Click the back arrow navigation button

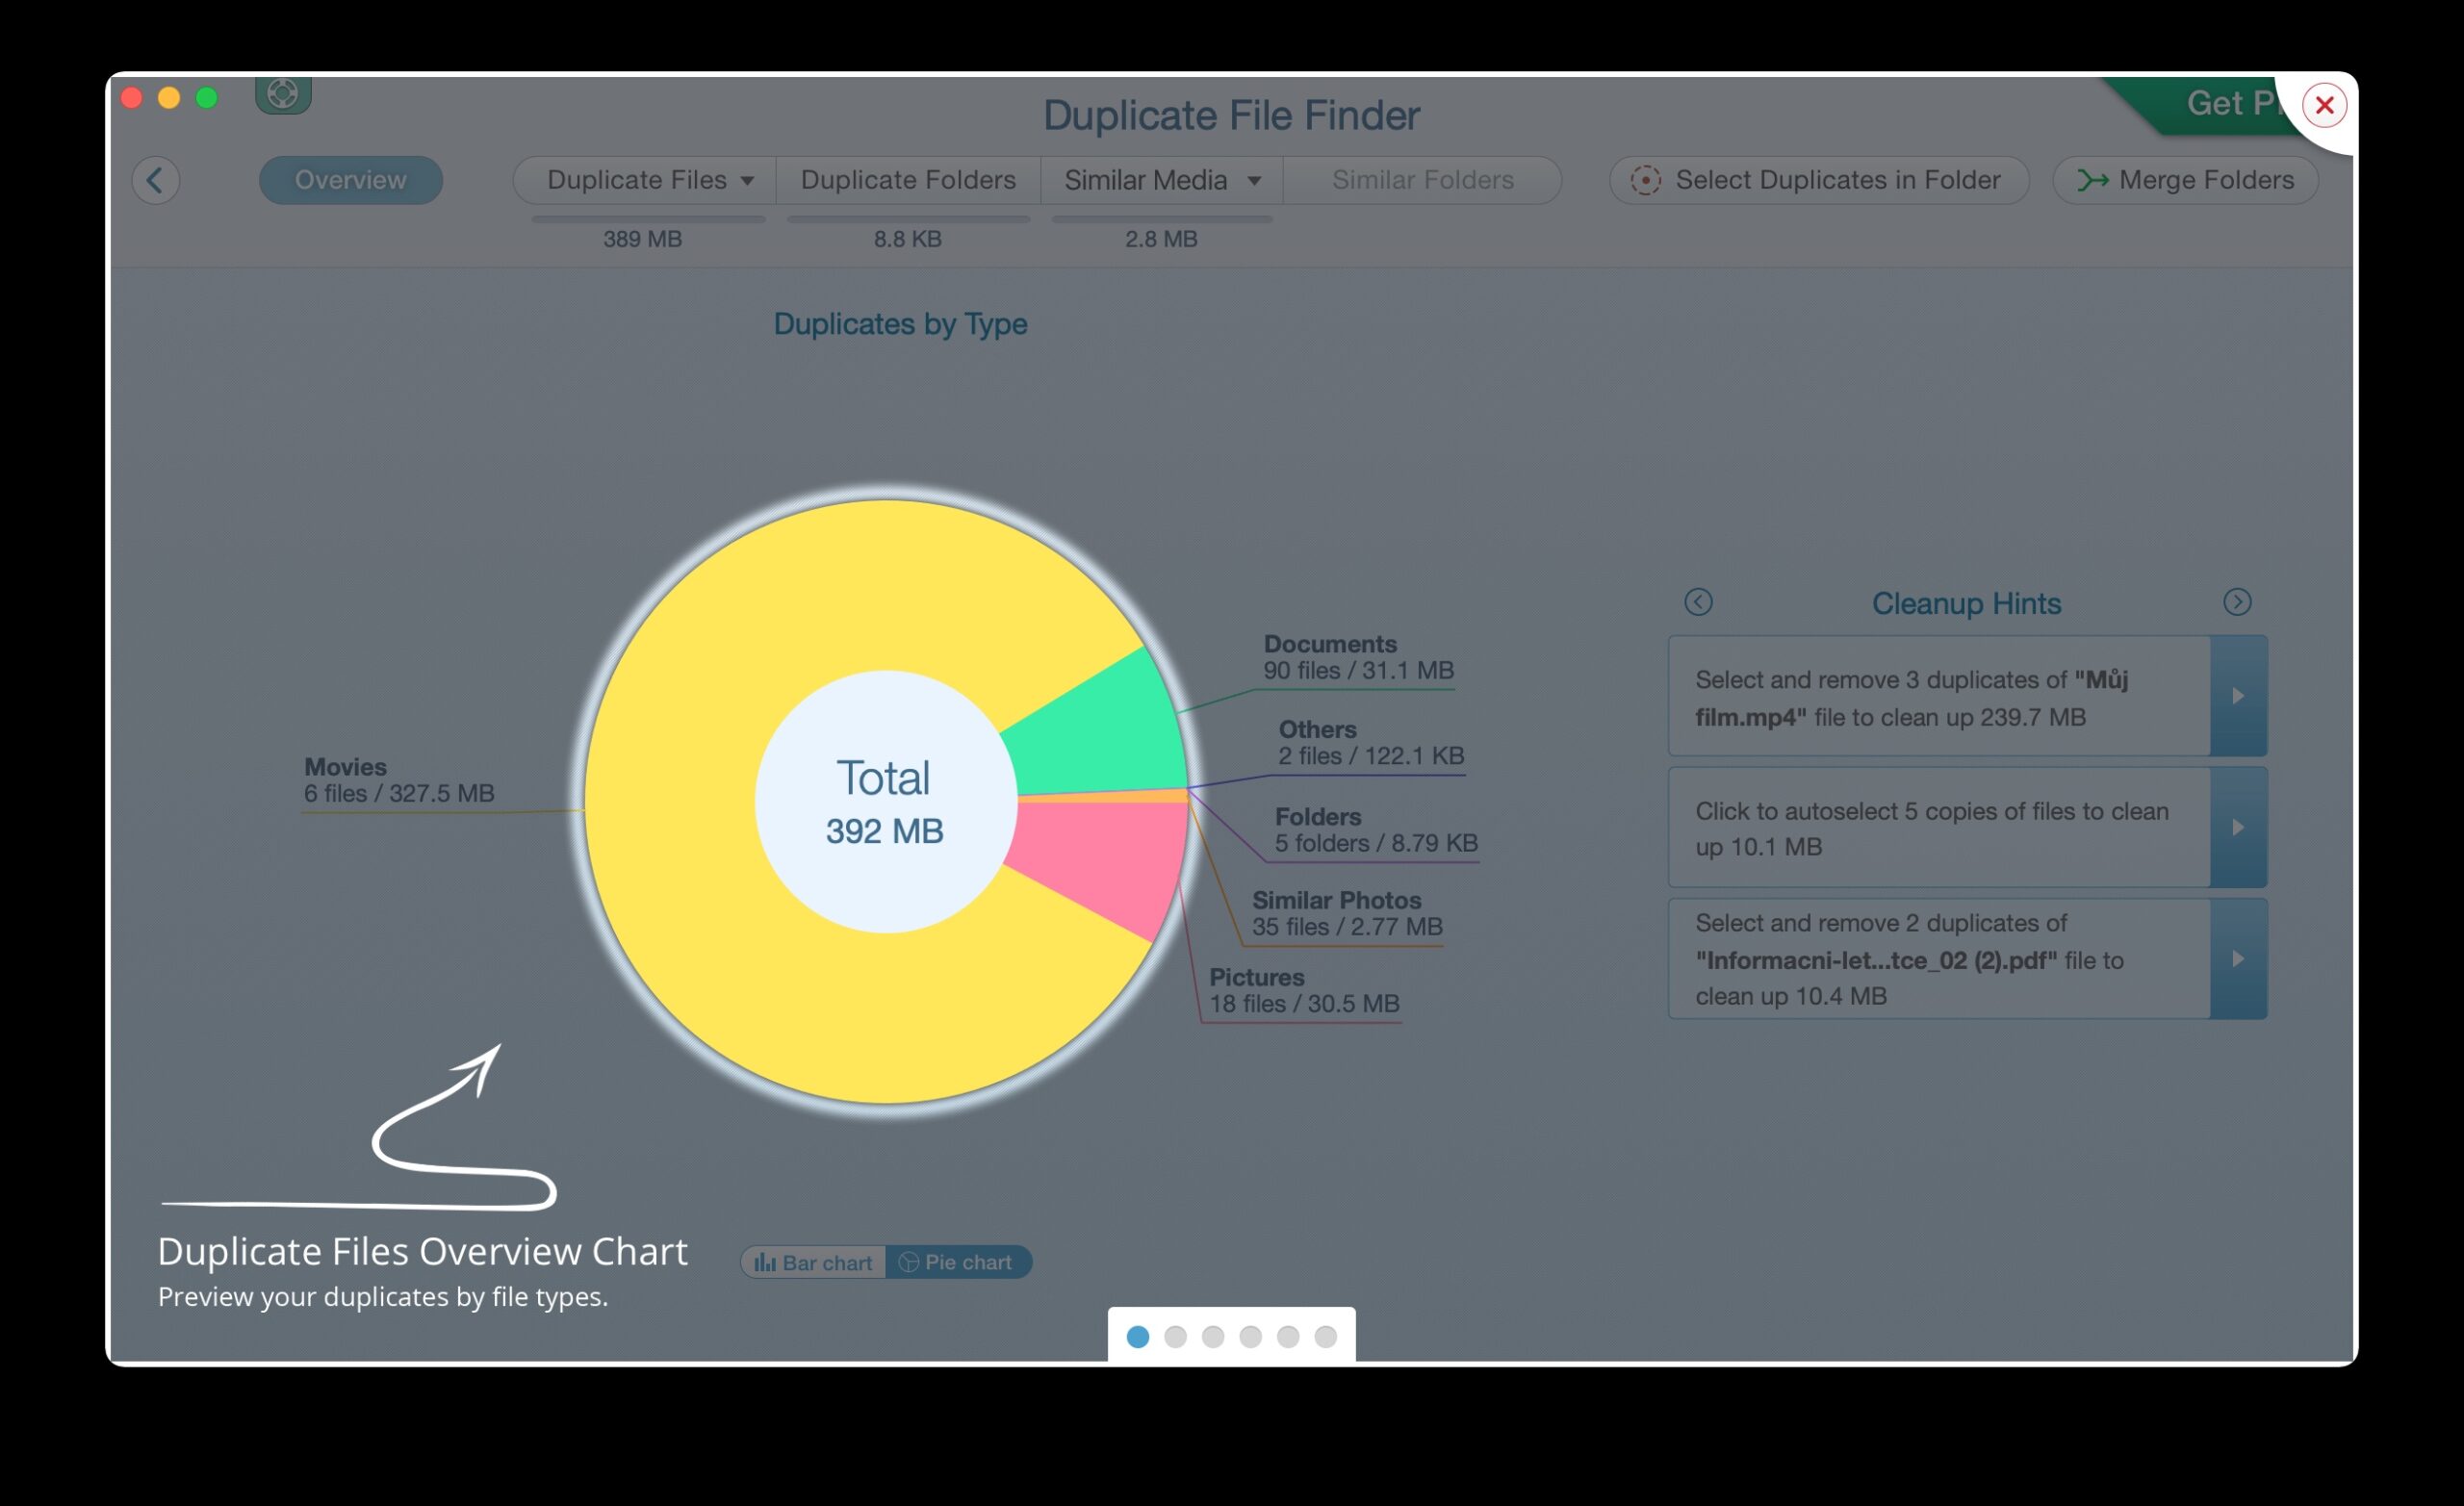(x=156, y=180)
